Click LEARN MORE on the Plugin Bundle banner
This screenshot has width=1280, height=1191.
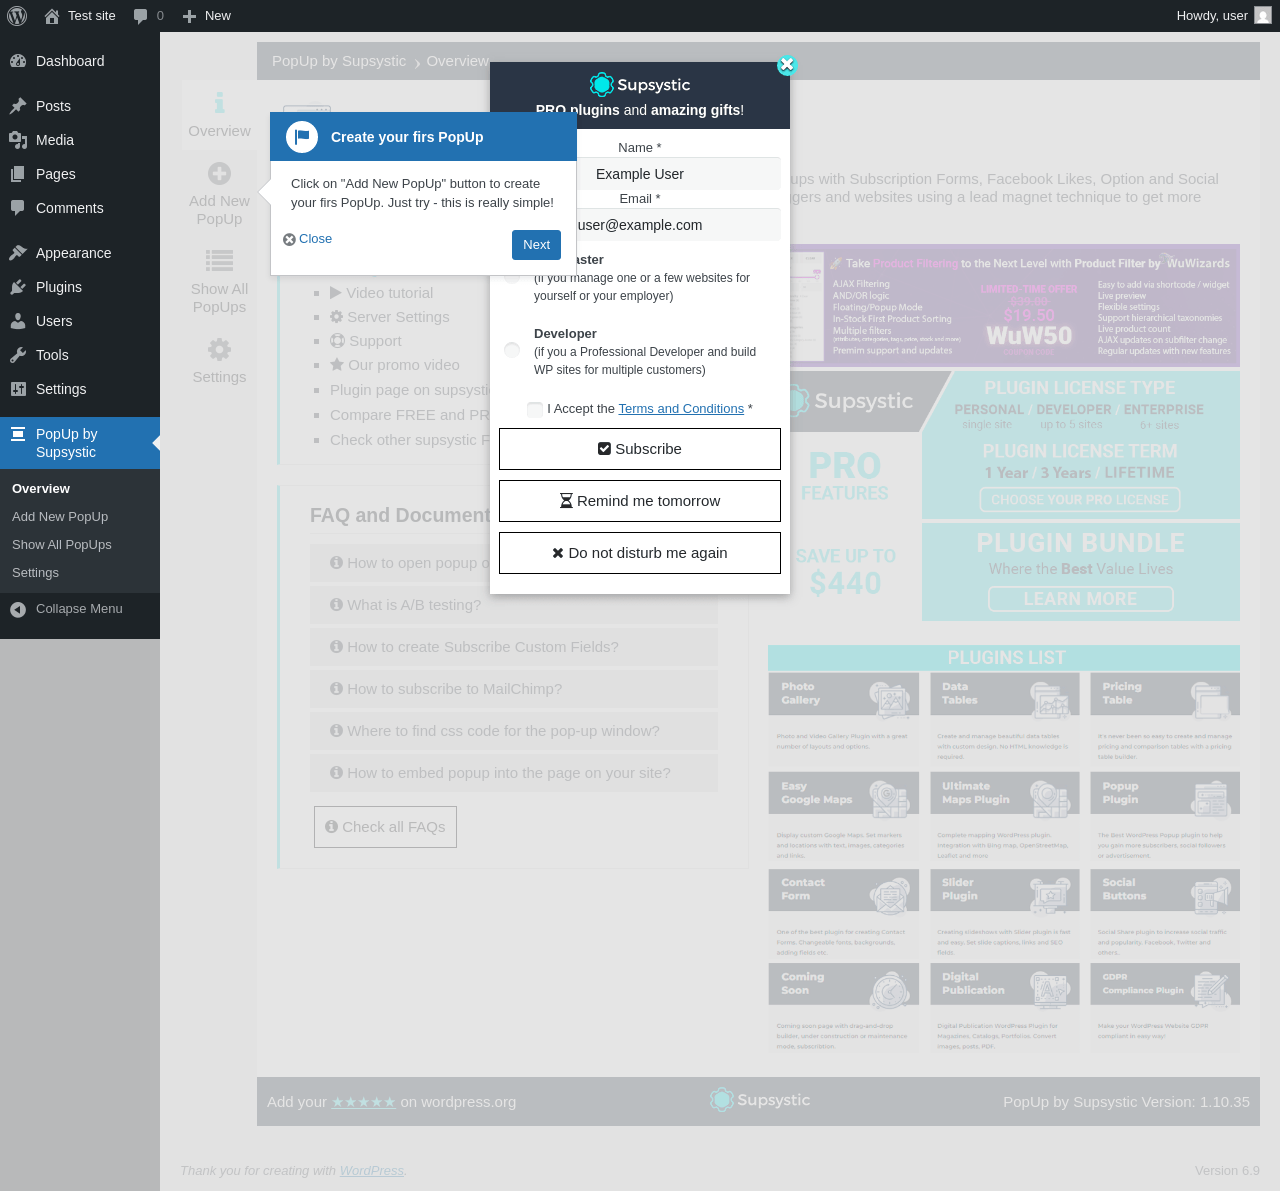(1081, 599)
